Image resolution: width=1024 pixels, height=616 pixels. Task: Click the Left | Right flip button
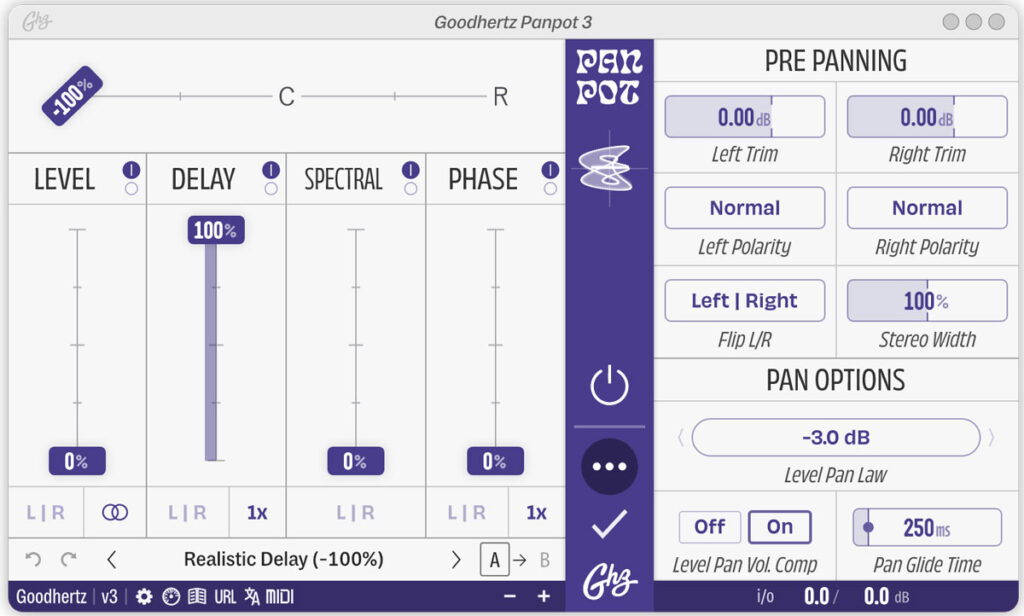pos(744,300)
